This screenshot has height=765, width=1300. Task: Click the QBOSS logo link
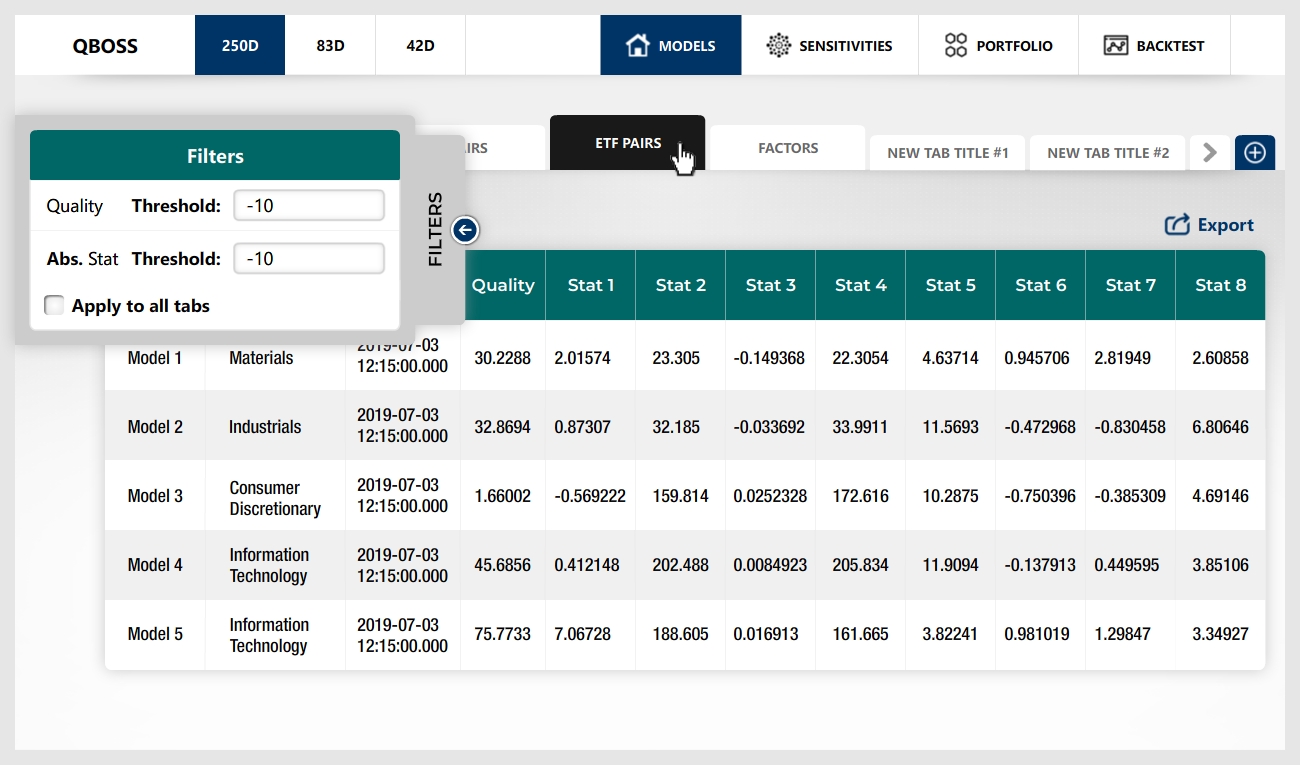(105, 45)
